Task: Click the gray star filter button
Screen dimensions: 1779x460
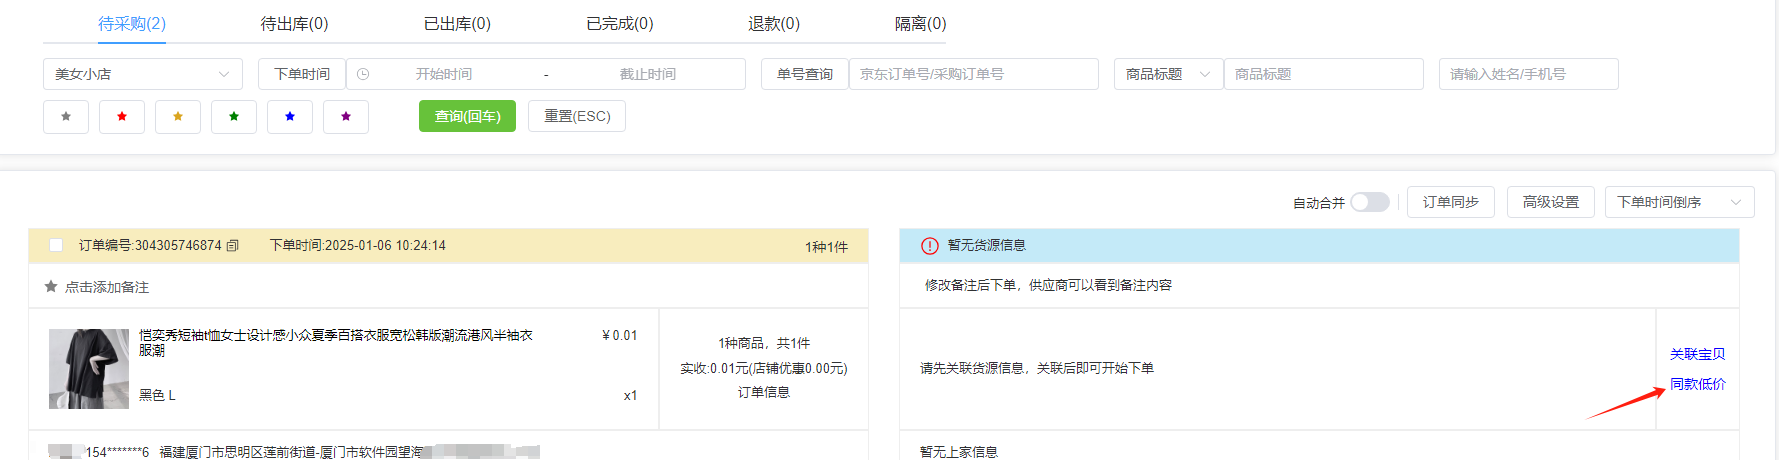Action: [x=66, y=117]
